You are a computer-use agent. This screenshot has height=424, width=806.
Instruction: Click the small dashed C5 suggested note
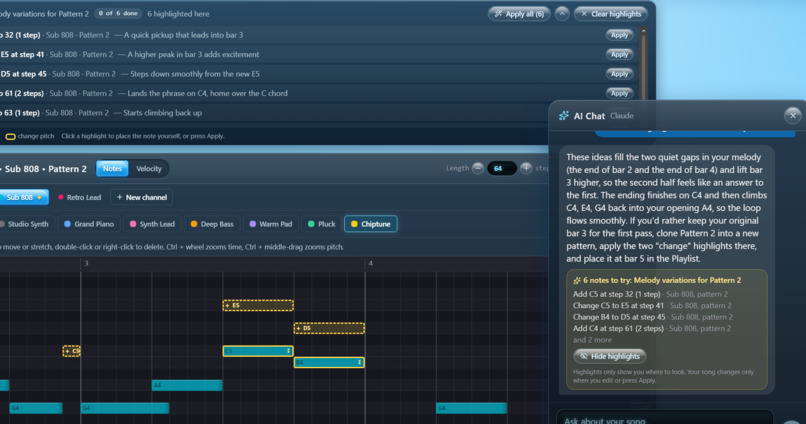point(71,351)
